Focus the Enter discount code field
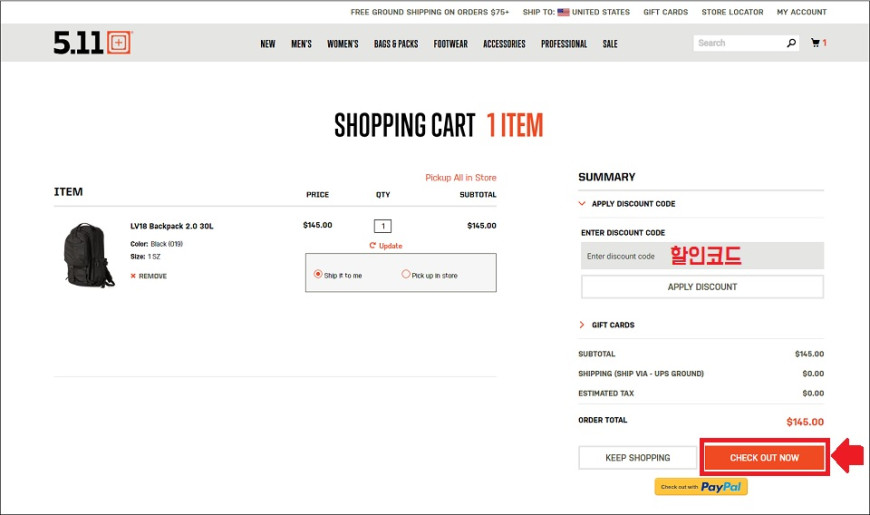870x515 pixels. click(x=702, y=256)
